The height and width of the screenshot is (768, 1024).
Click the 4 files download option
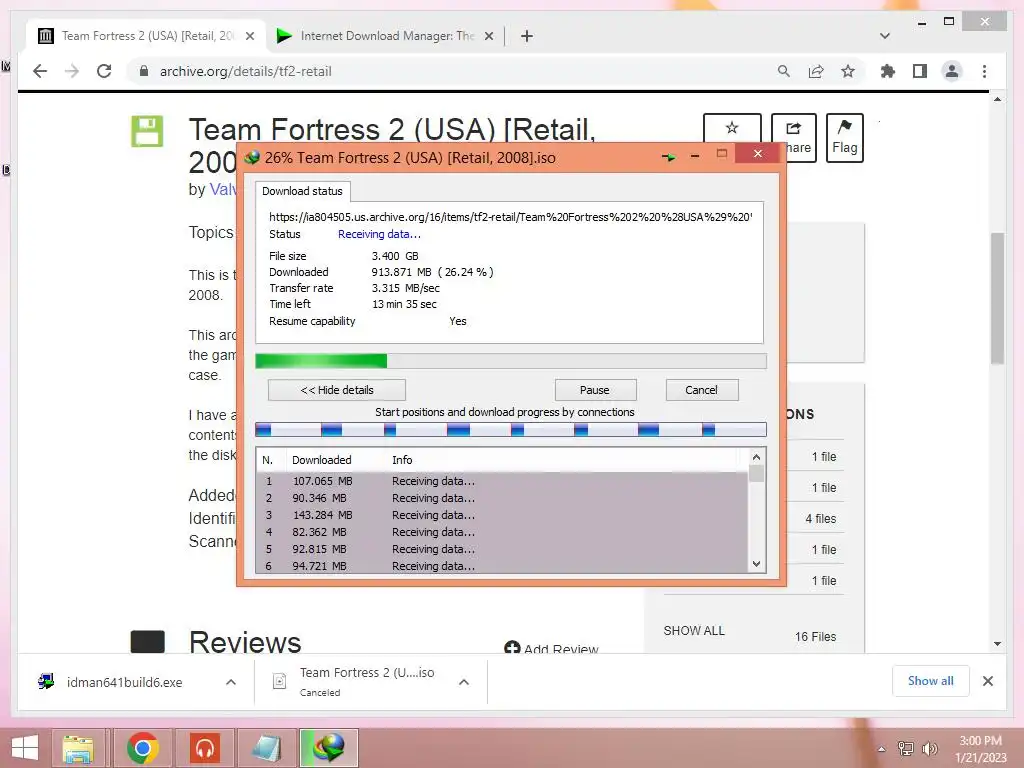click(821, 519)
